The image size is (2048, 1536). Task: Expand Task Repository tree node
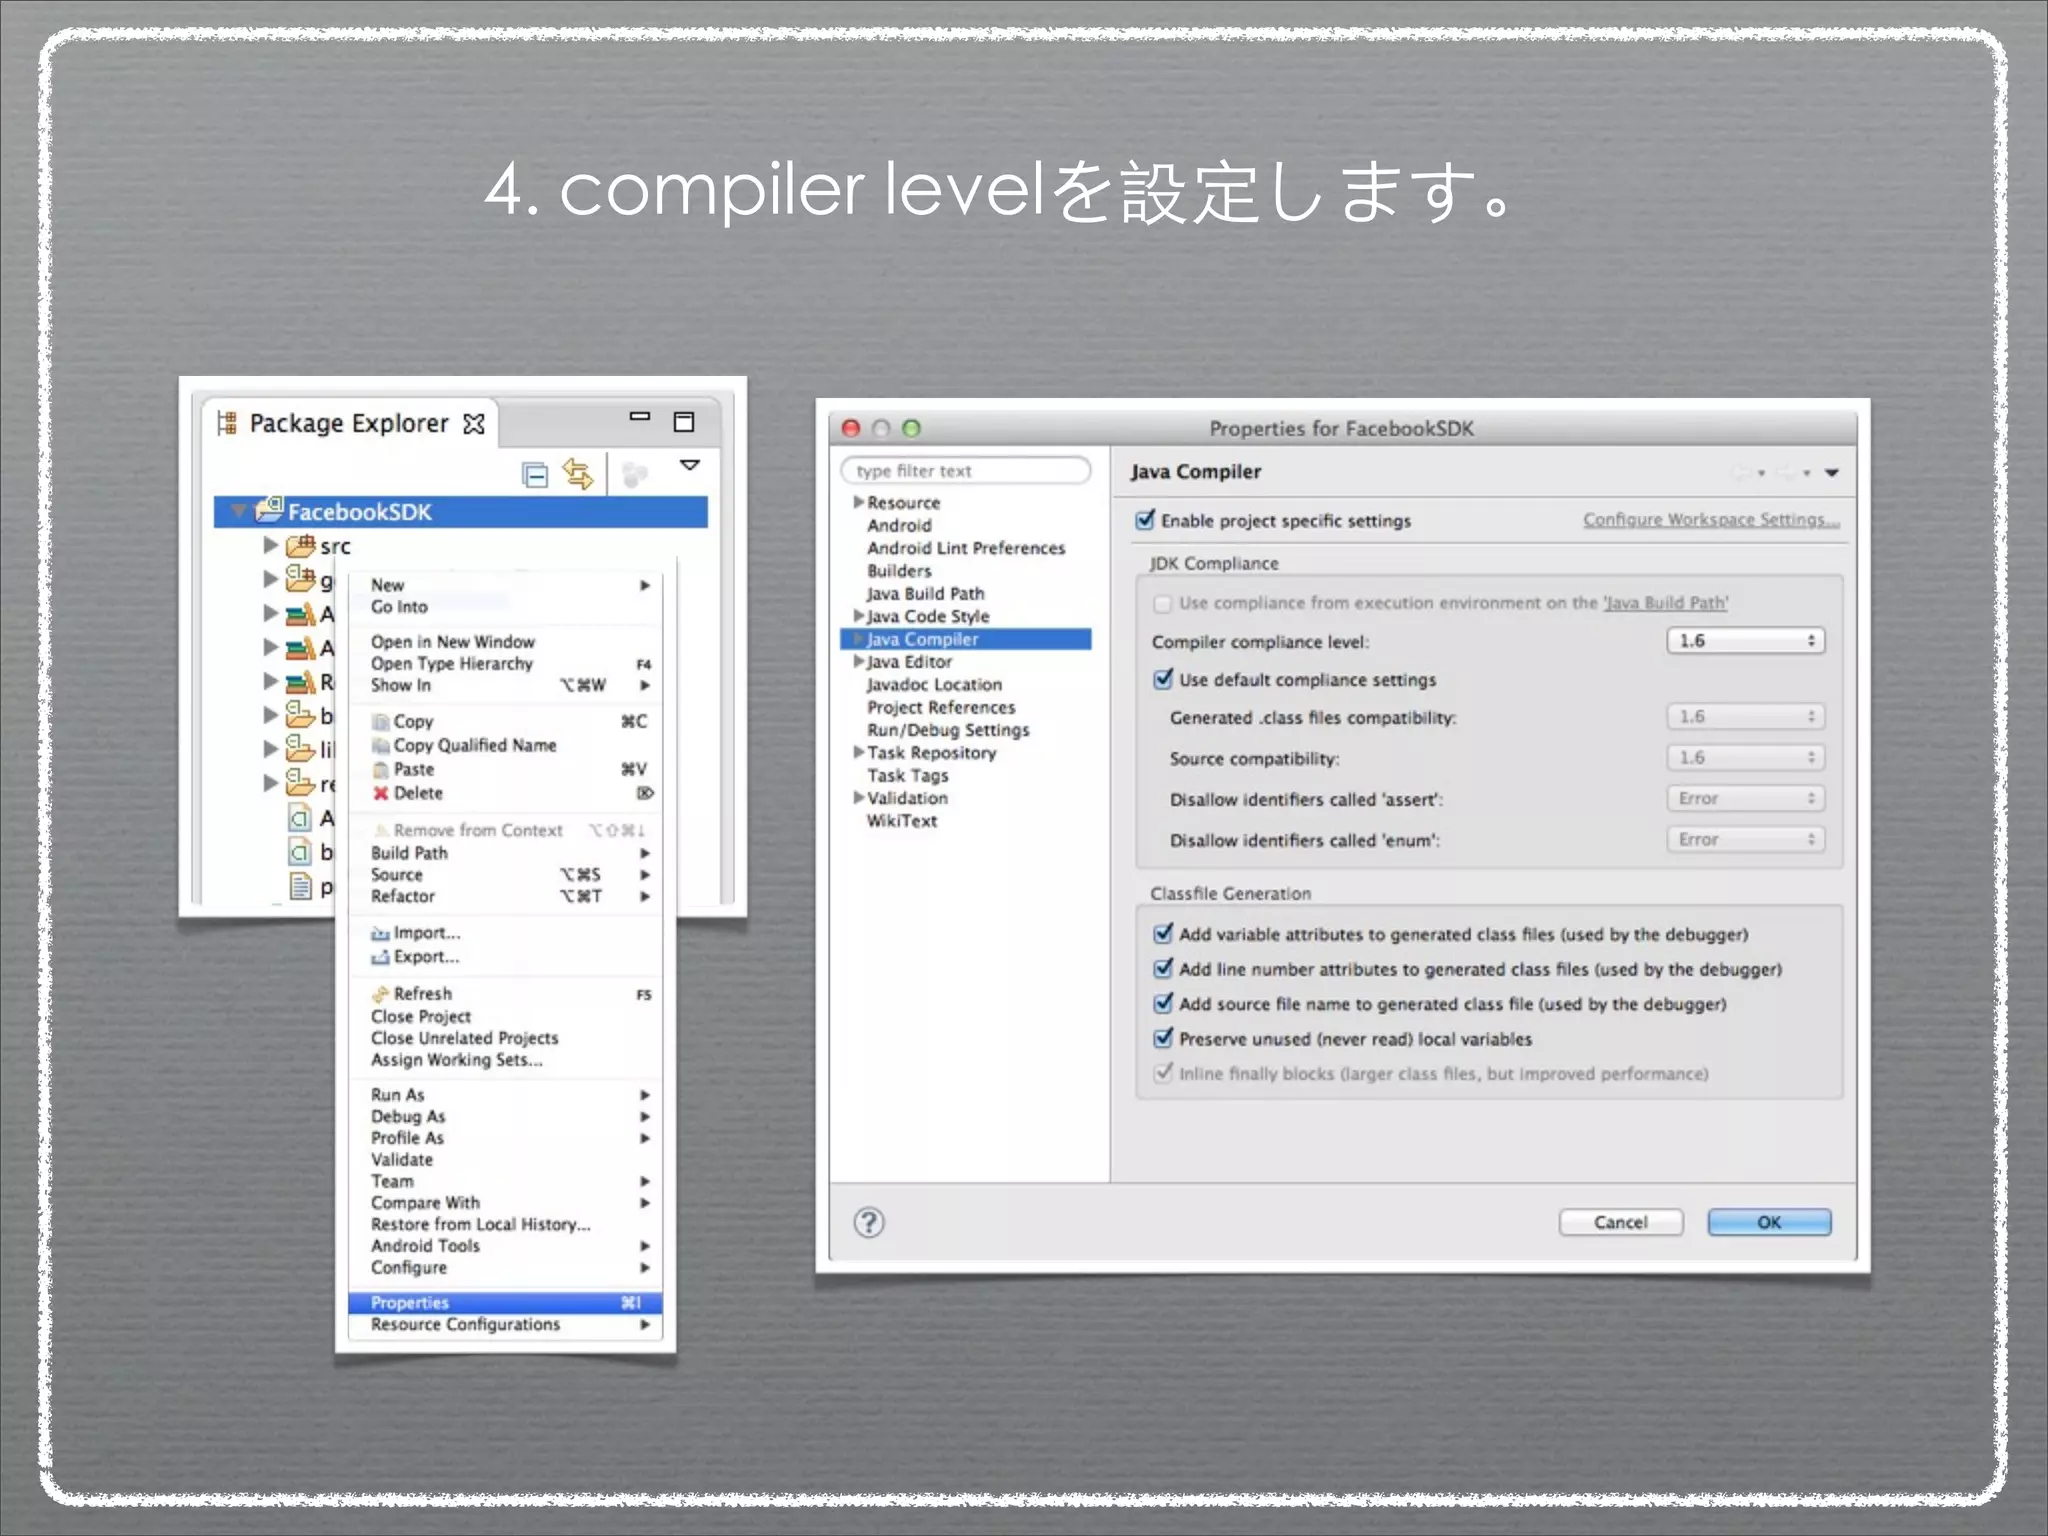[858, 752]
